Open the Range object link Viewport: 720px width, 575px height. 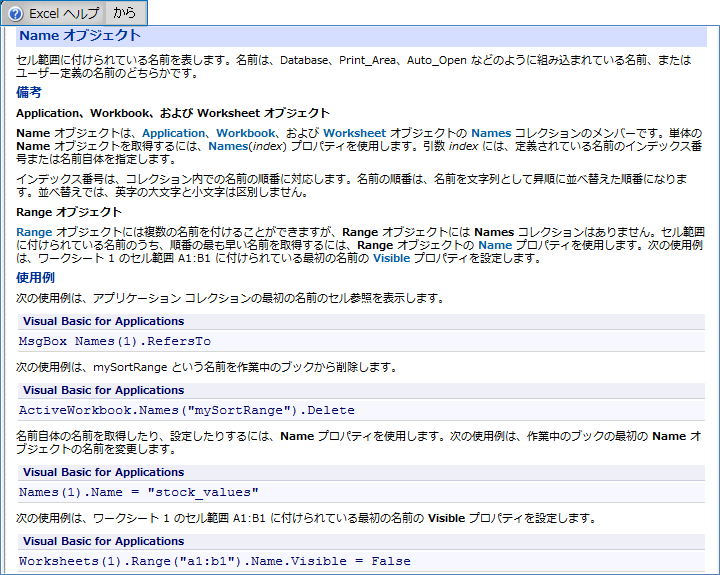[x=34, y=232]
